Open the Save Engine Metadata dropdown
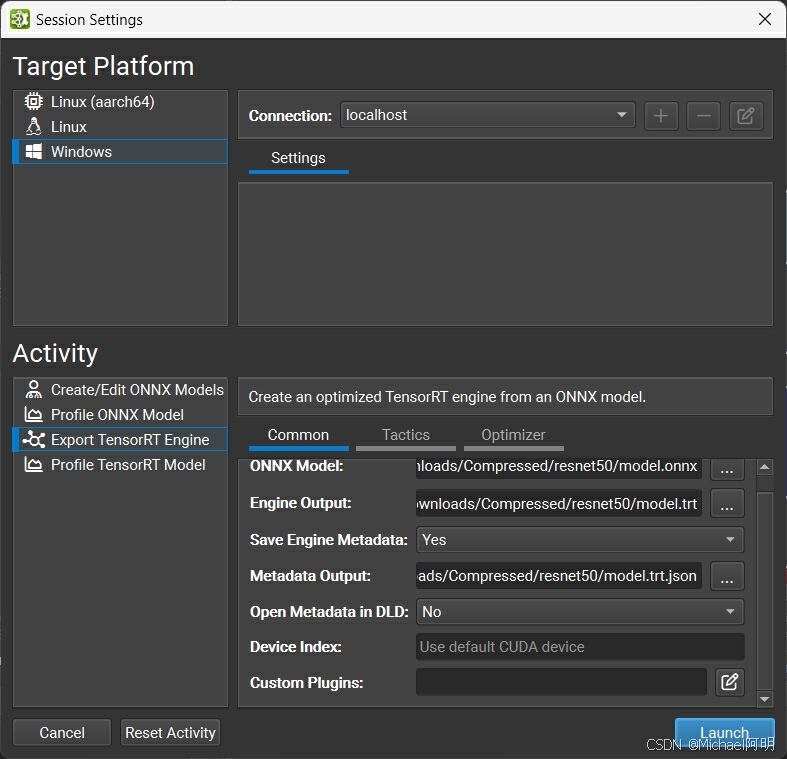Image resolution: width=787 pixels, height=759 pixels. point(580,540)
